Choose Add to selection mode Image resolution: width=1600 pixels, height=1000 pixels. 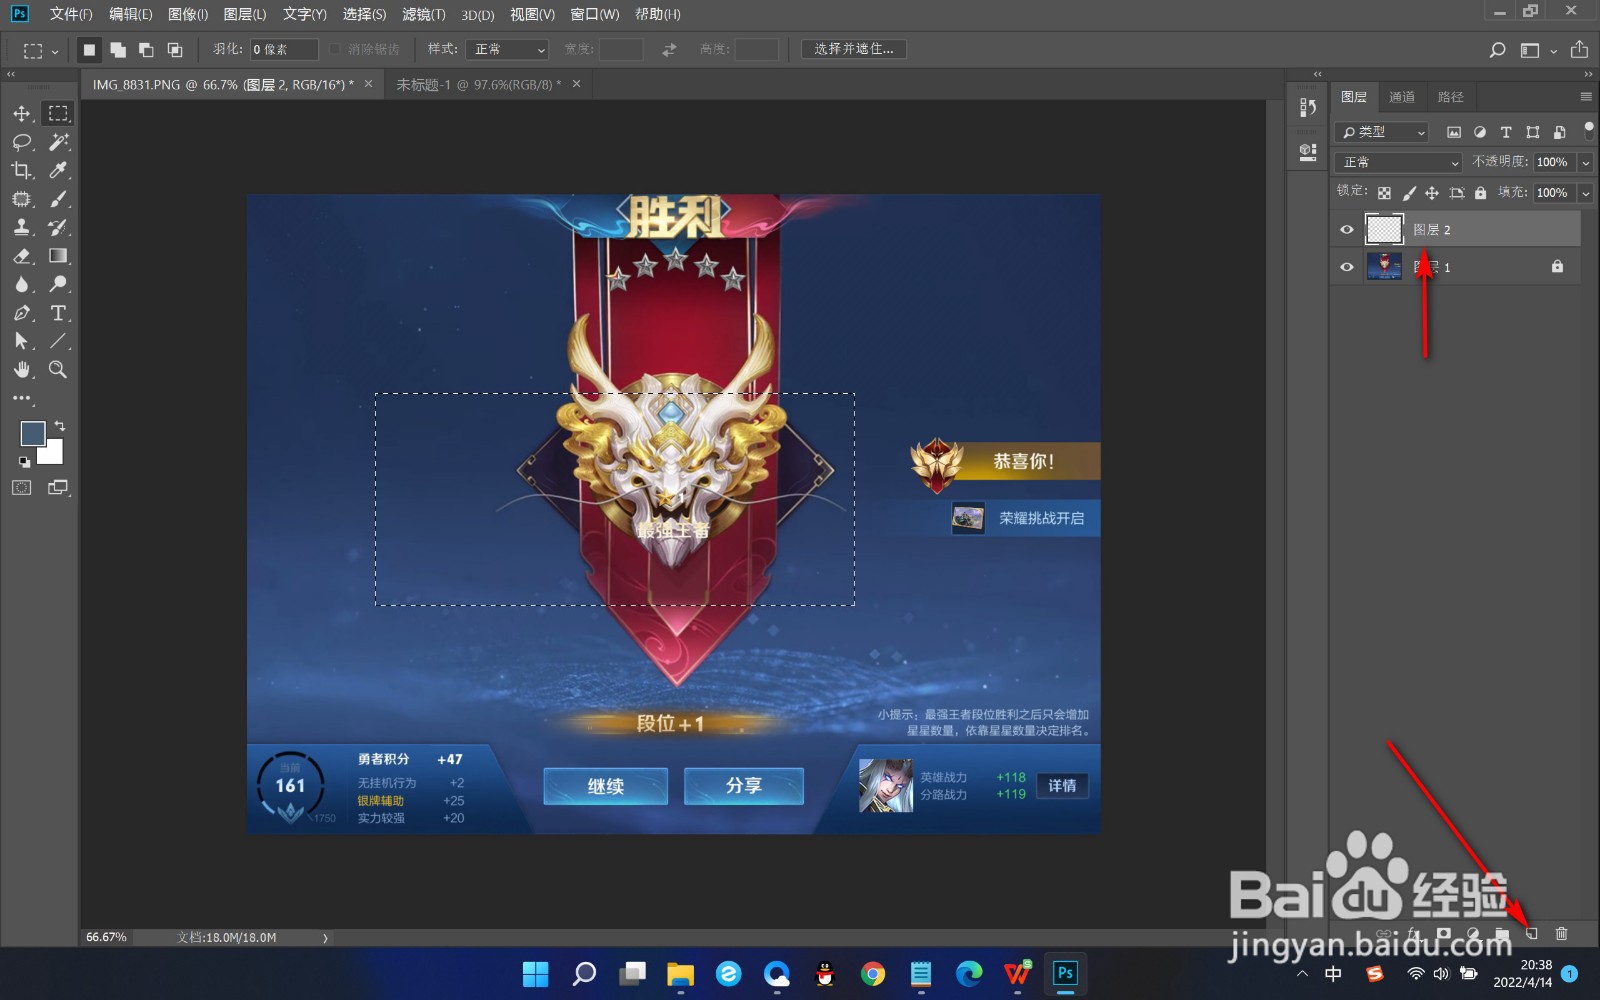tap(118, 49)
